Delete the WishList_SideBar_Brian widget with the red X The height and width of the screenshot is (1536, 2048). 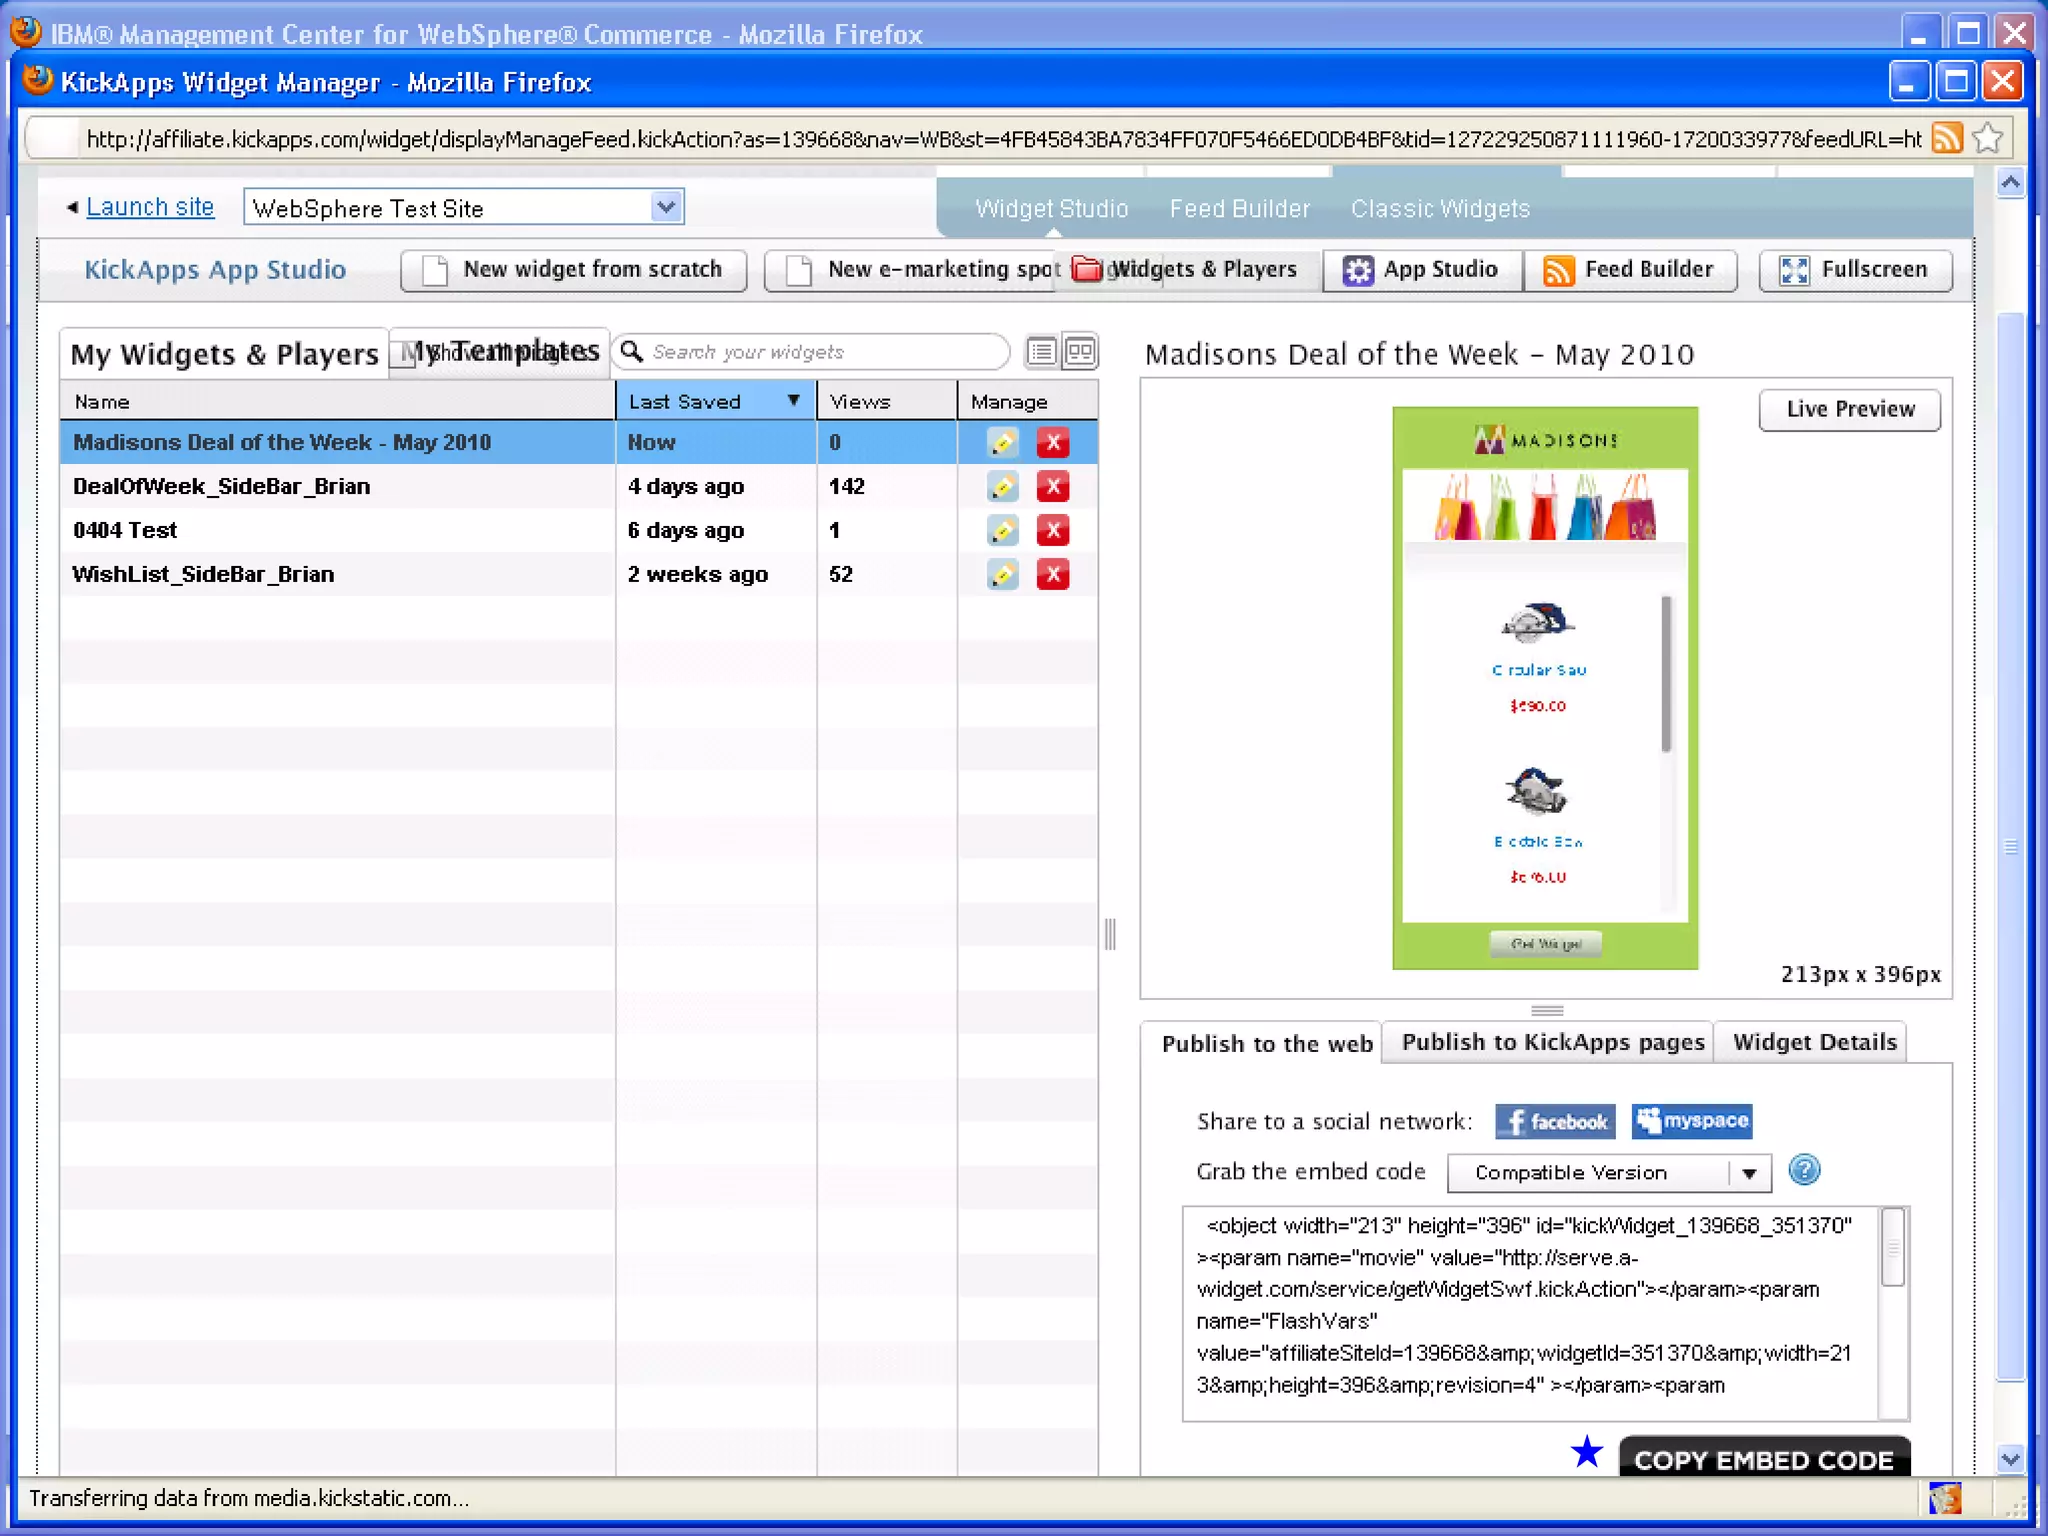pyautogui.click(x=1052, y=575)
